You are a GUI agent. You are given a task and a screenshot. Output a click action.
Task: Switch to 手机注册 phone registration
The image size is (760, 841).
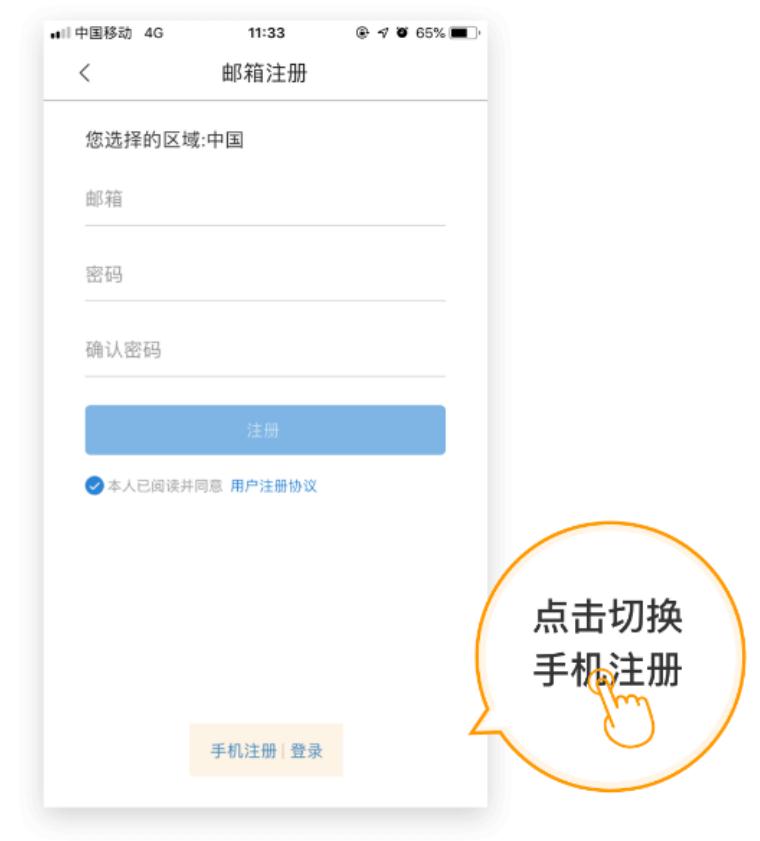coord(244,751)
